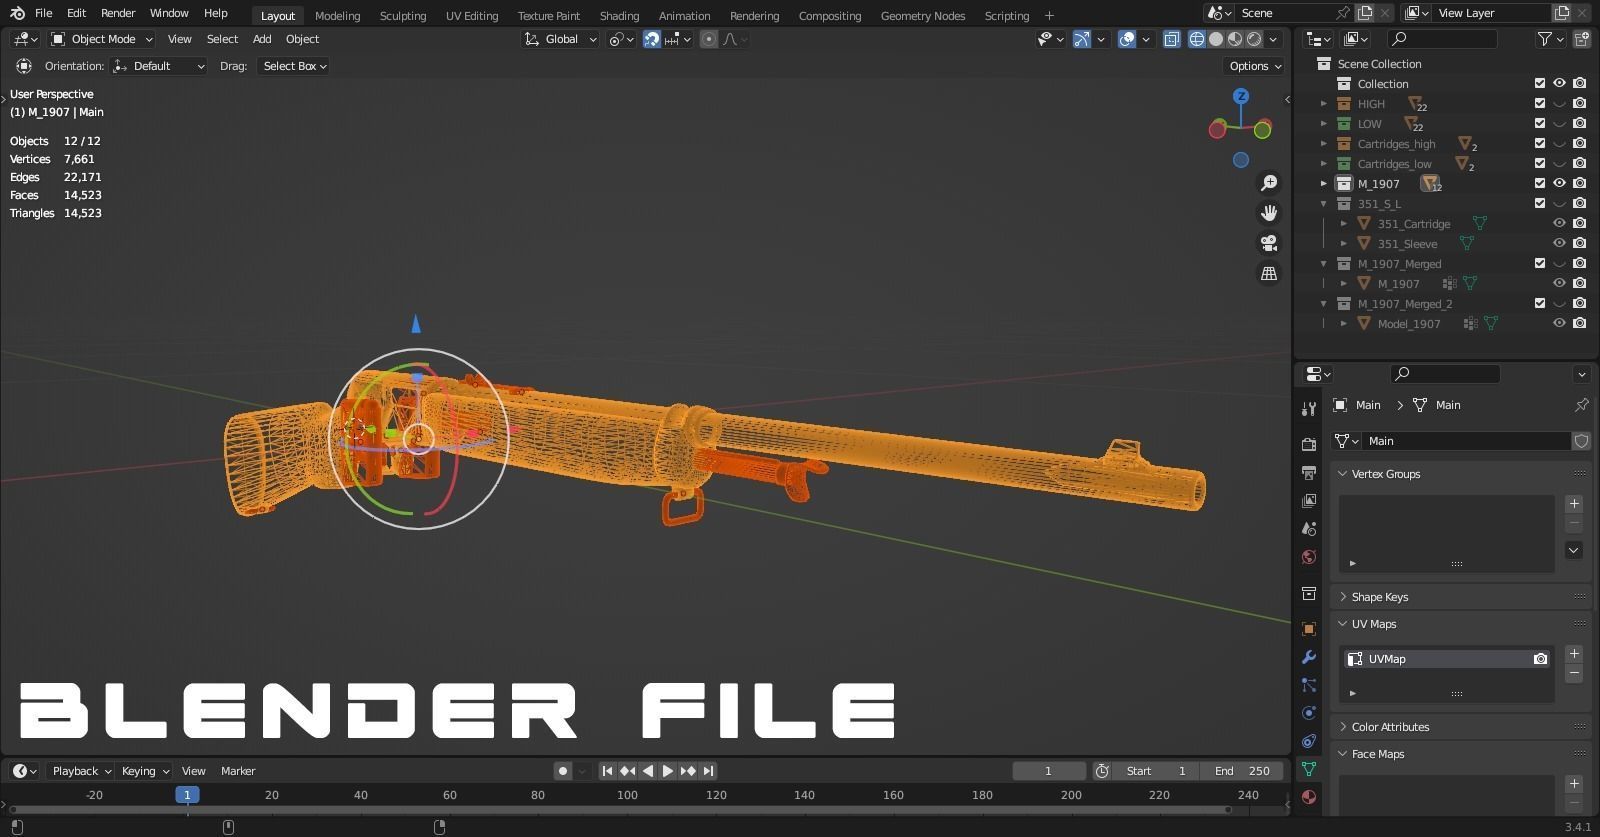Open Object Mode dropdown
This screenshot has height=837, width=1600.
coord(101,39)
